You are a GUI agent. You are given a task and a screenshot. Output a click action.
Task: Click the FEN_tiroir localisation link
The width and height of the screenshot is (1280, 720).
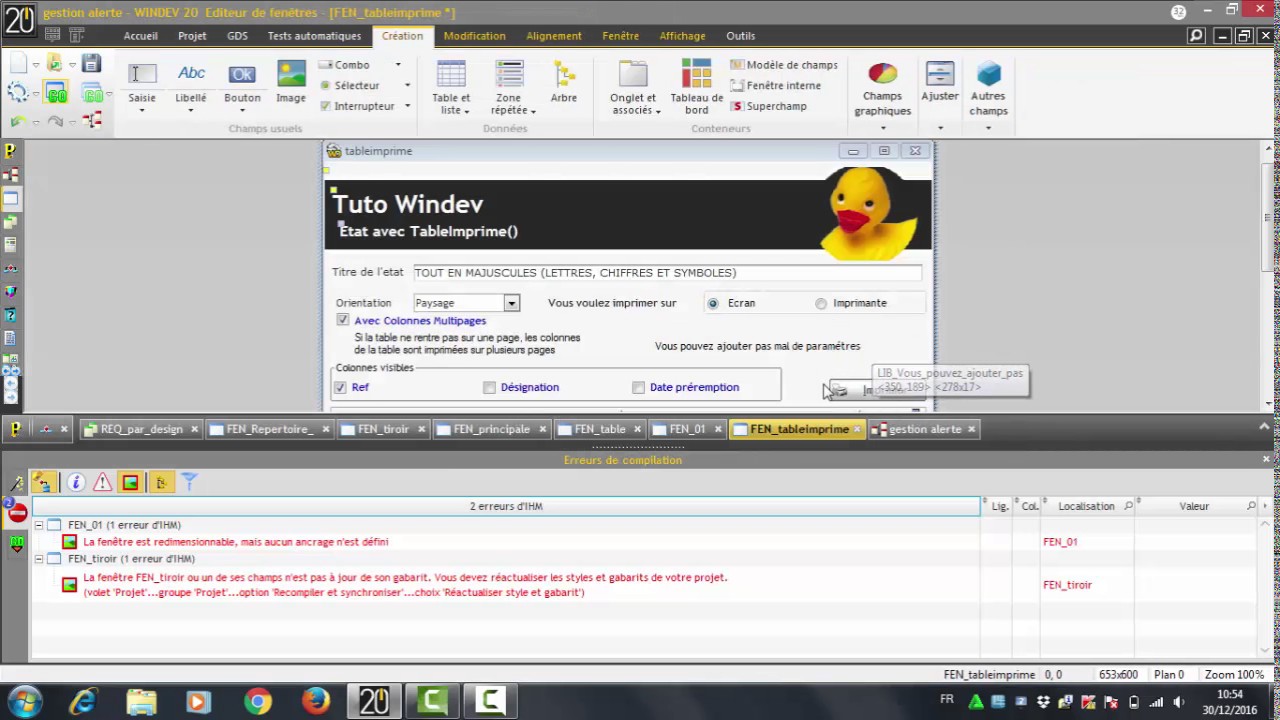(x=1067, y=585)
